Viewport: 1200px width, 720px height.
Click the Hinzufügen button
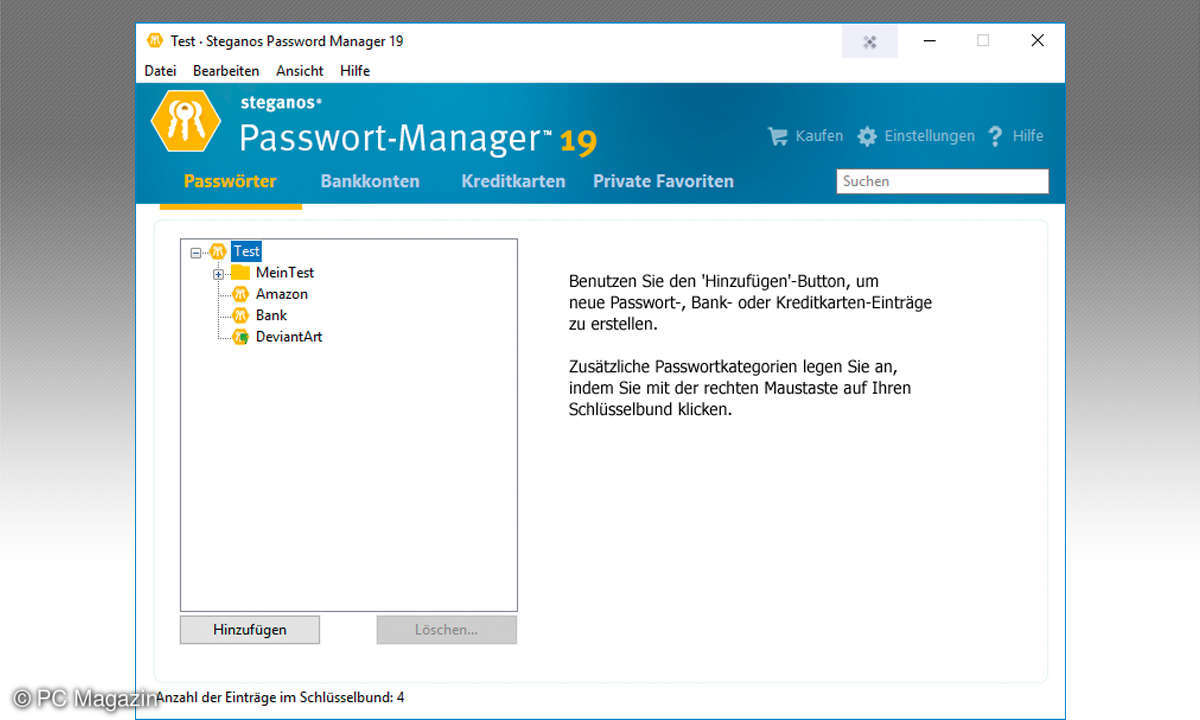click(x=250, y=630)
